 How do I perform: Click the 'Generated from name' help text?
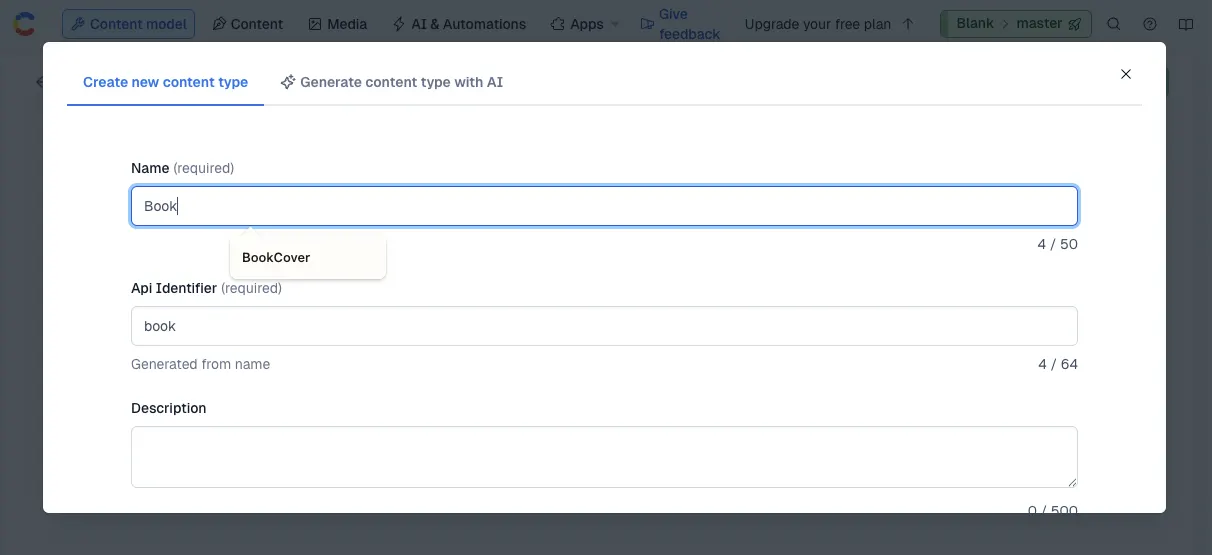pyautogui.click(x=200, y=364)
